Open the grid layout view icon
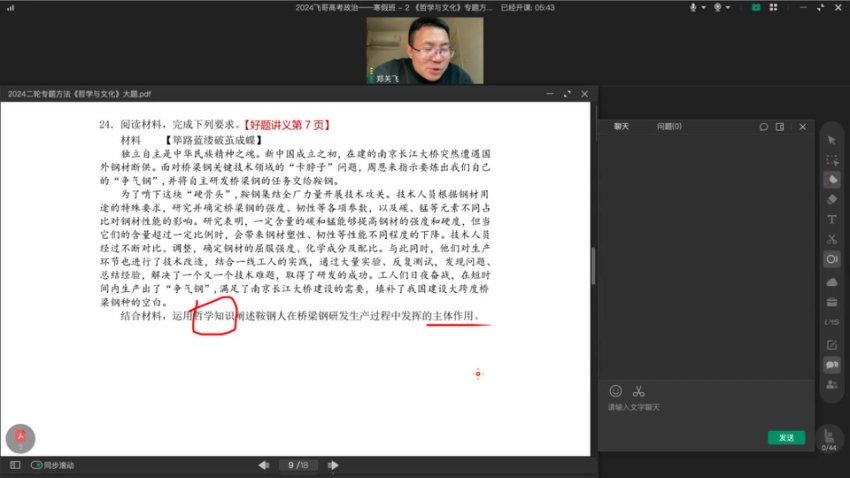850x478 pixels. pyautogui.click(x=774, y=8)
